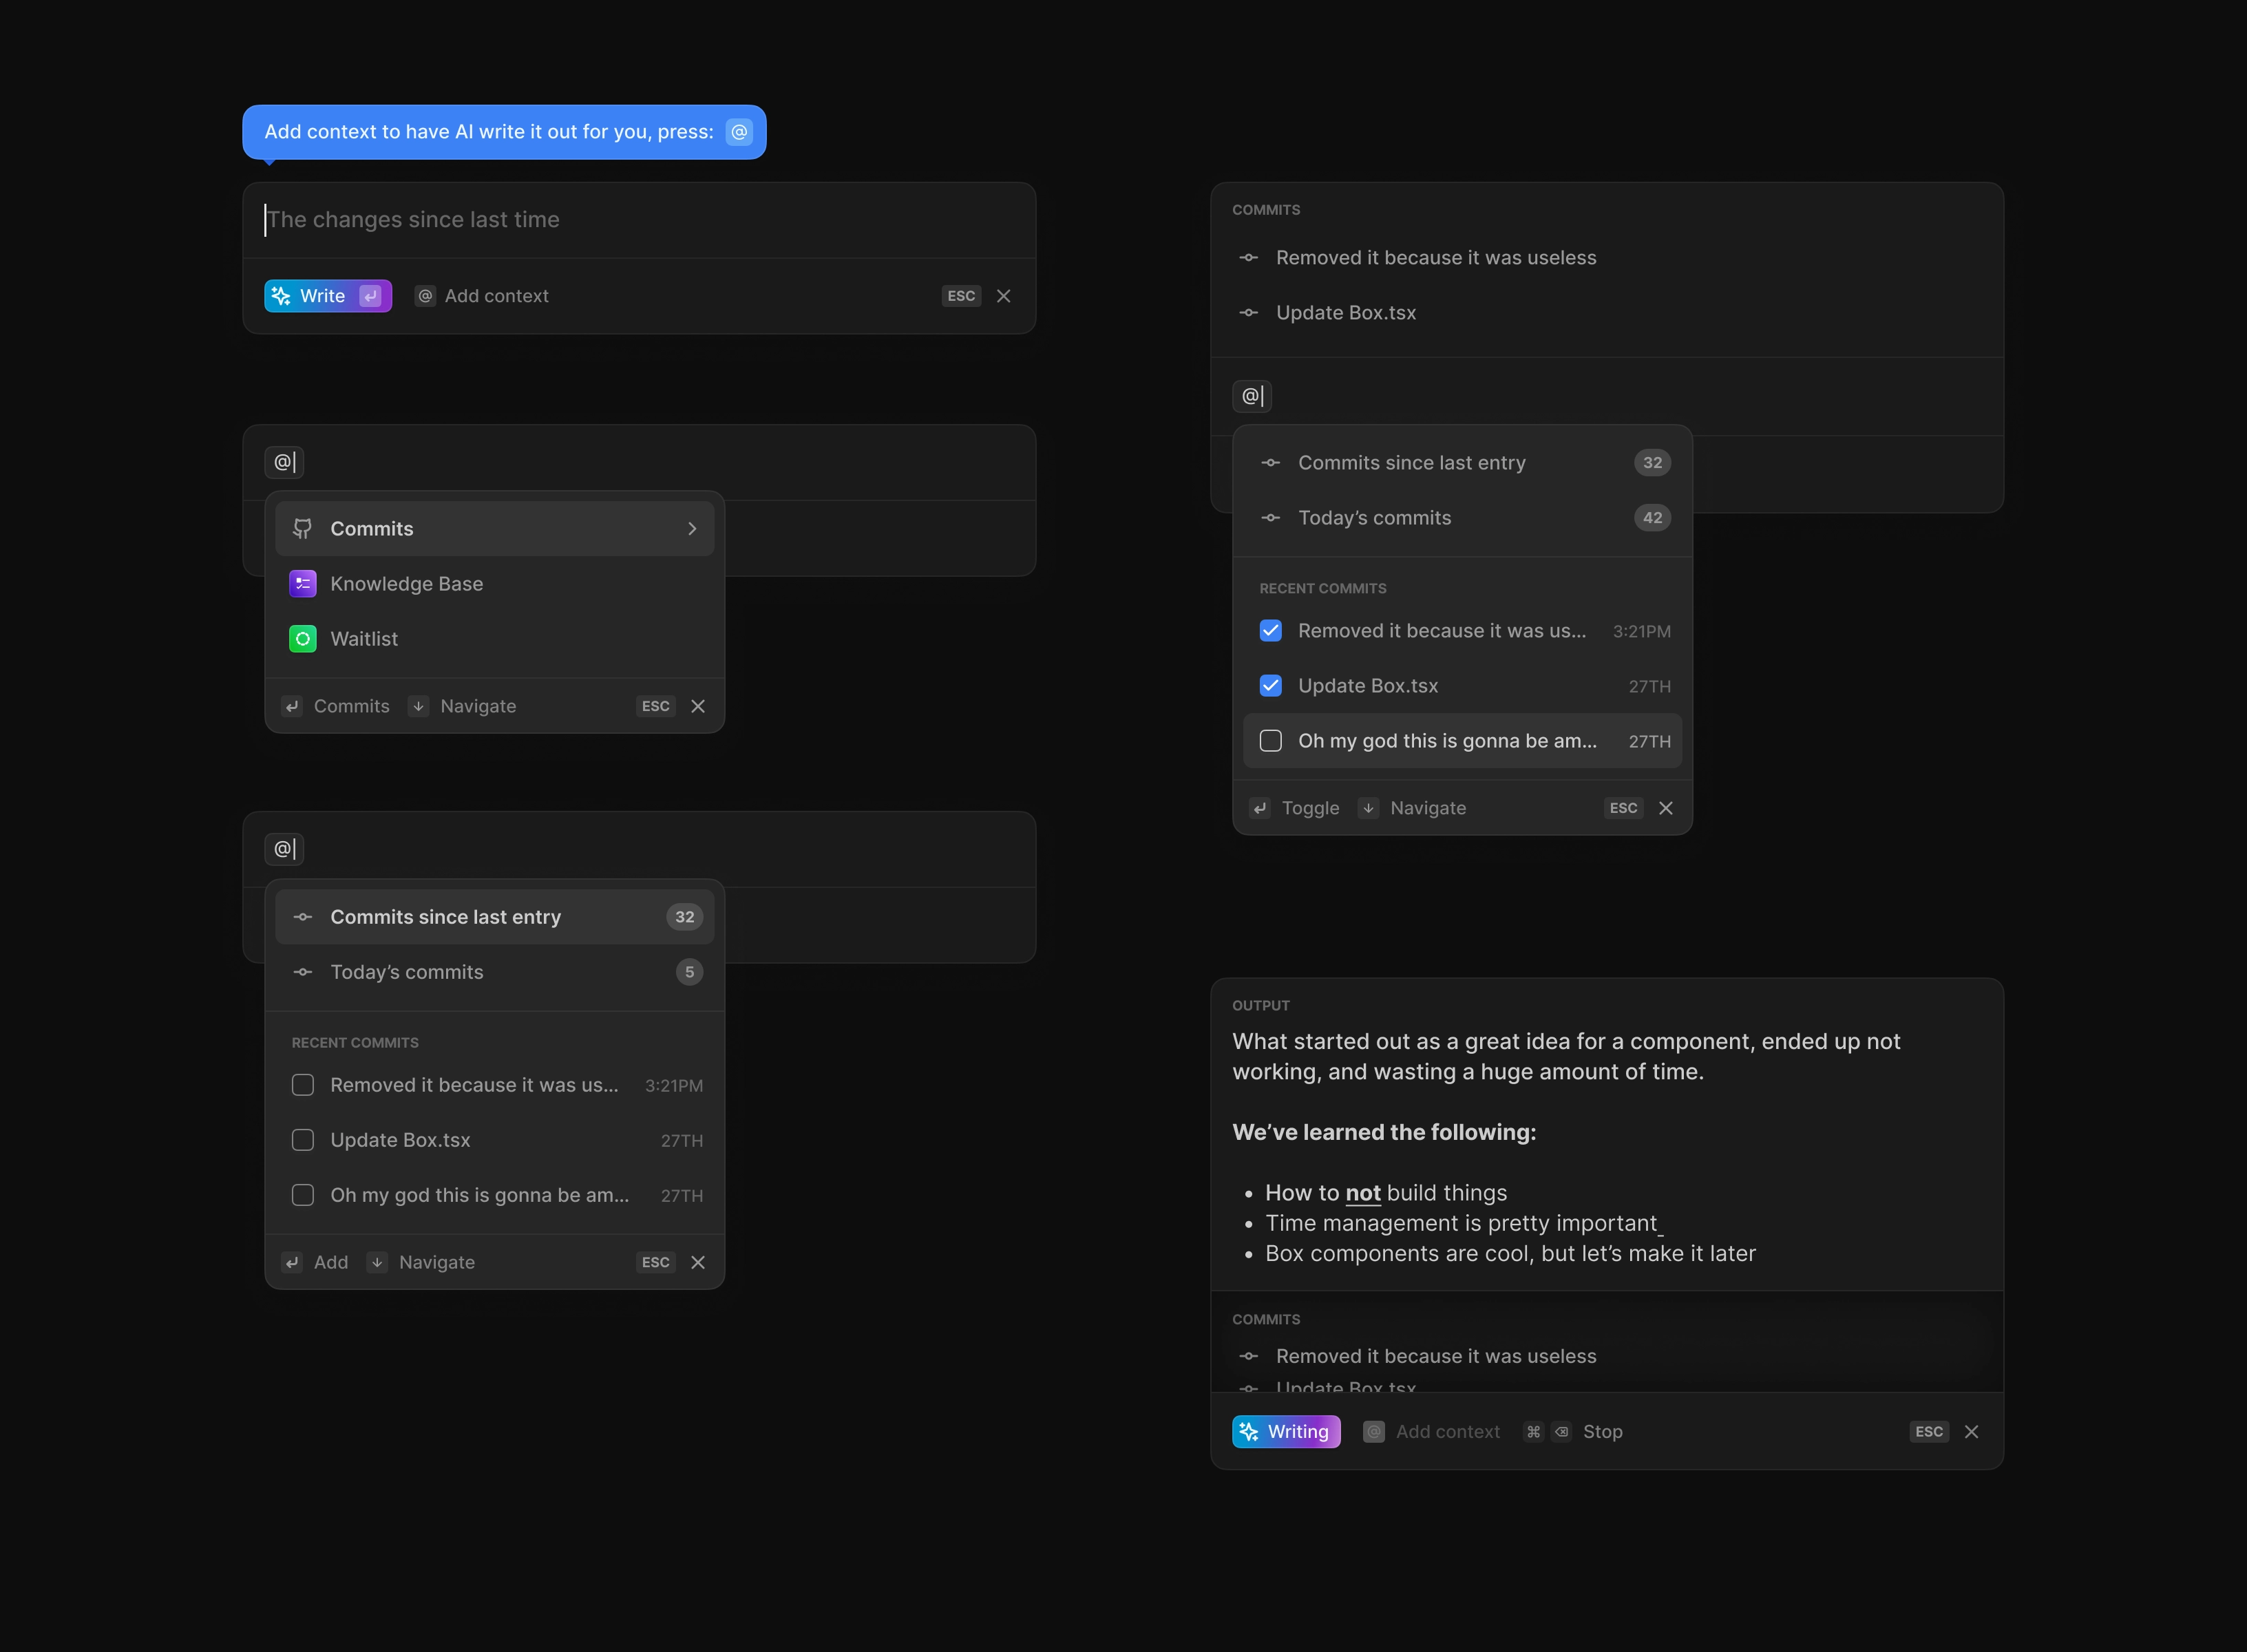Image resolution: width=2247 pixels, height=1652 pixels.
Task: Click the GitHub Commits icon
Action: [x=303, y=529]
